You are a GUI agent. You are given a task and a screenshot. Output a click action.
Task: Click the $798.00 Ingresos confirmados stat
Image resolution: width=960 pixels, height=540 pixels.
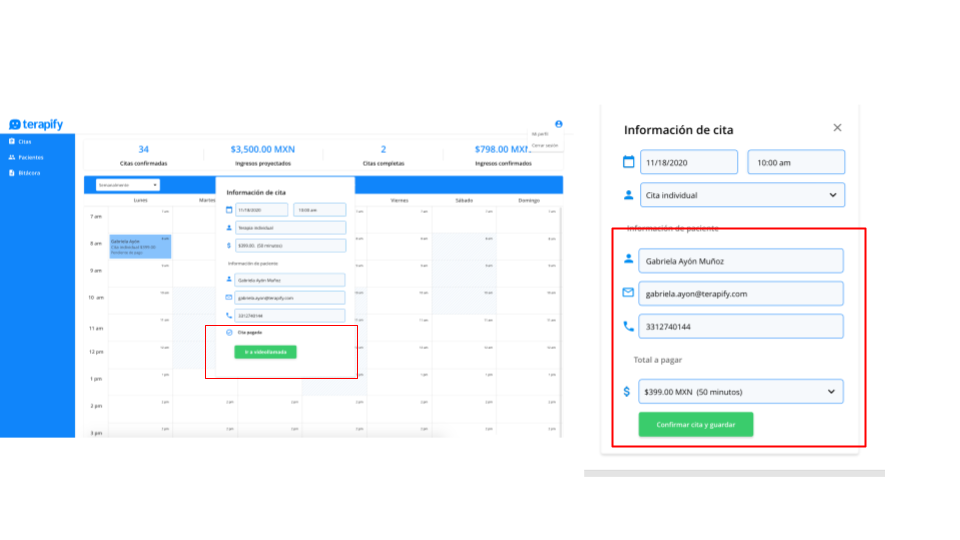[503, 155]
